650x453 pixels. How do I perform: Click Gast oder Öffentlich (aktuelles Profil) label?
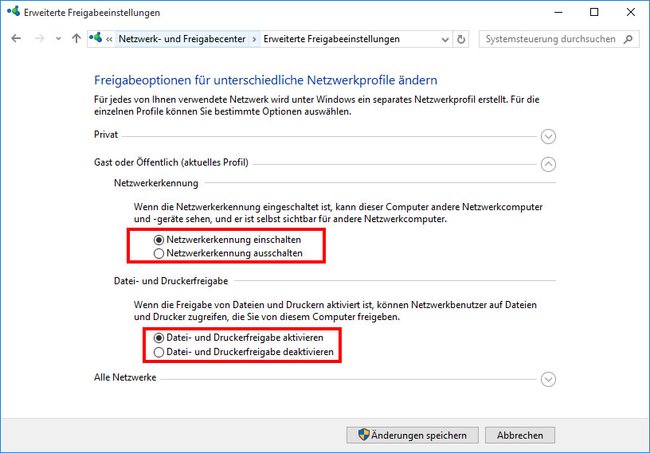171,162
